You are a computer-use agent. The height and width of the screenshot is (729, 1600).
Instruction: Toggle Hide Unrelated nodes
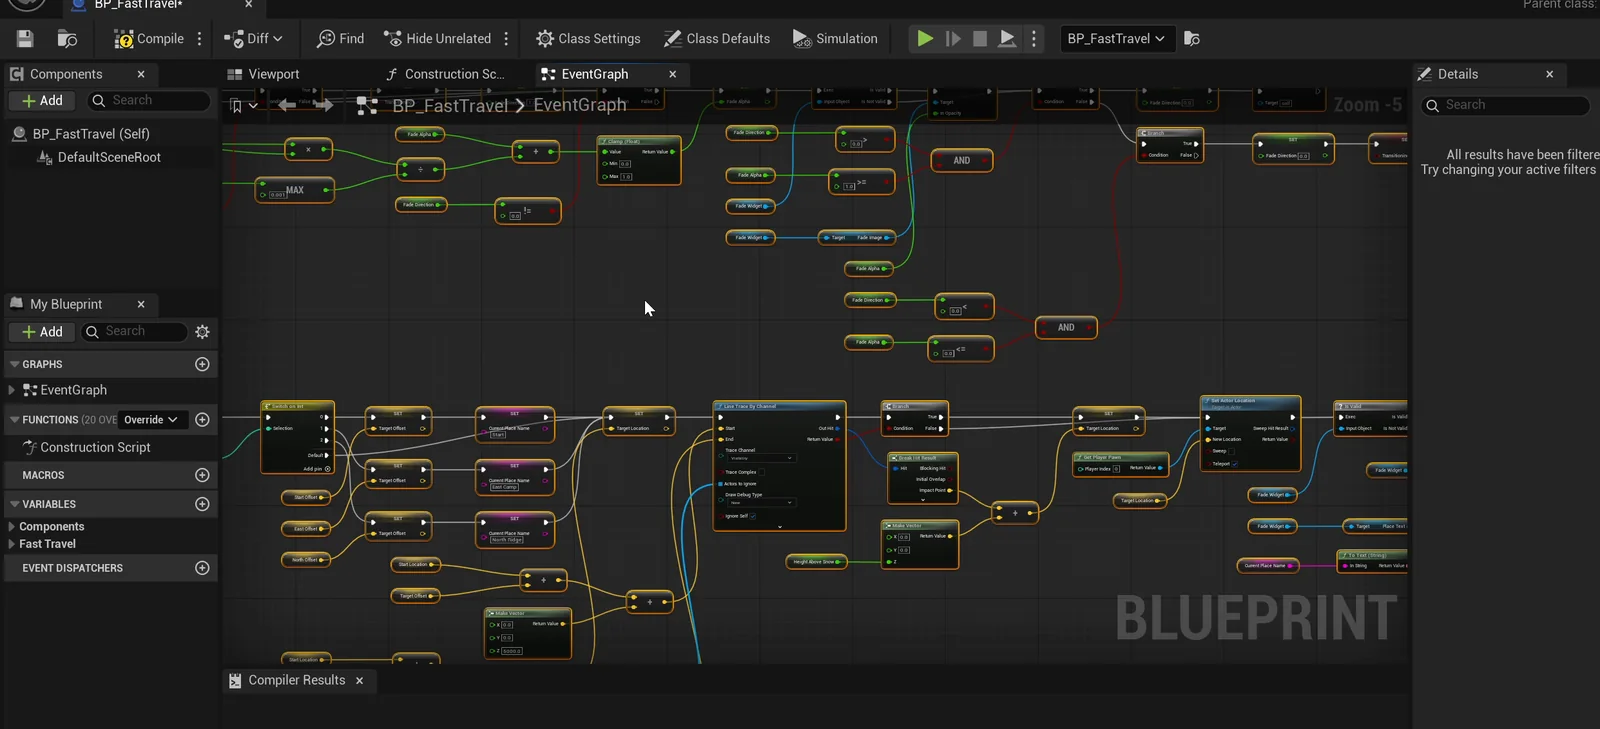pos(438,39)
